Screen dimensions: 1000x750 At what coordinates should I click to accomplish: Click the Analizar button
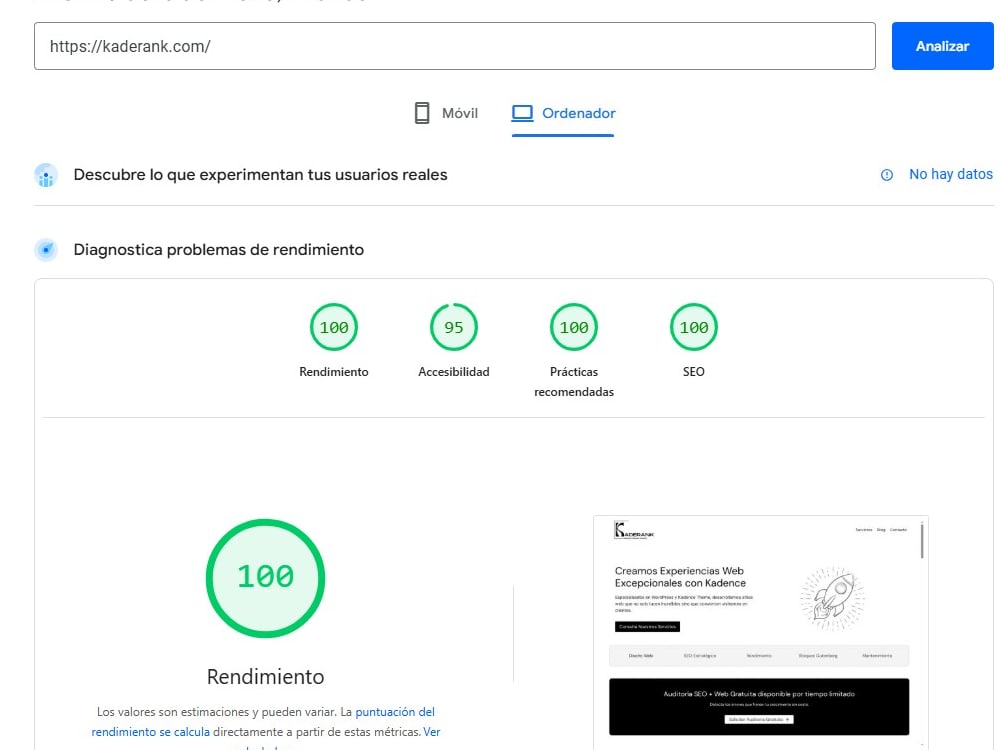click(942, 46)
